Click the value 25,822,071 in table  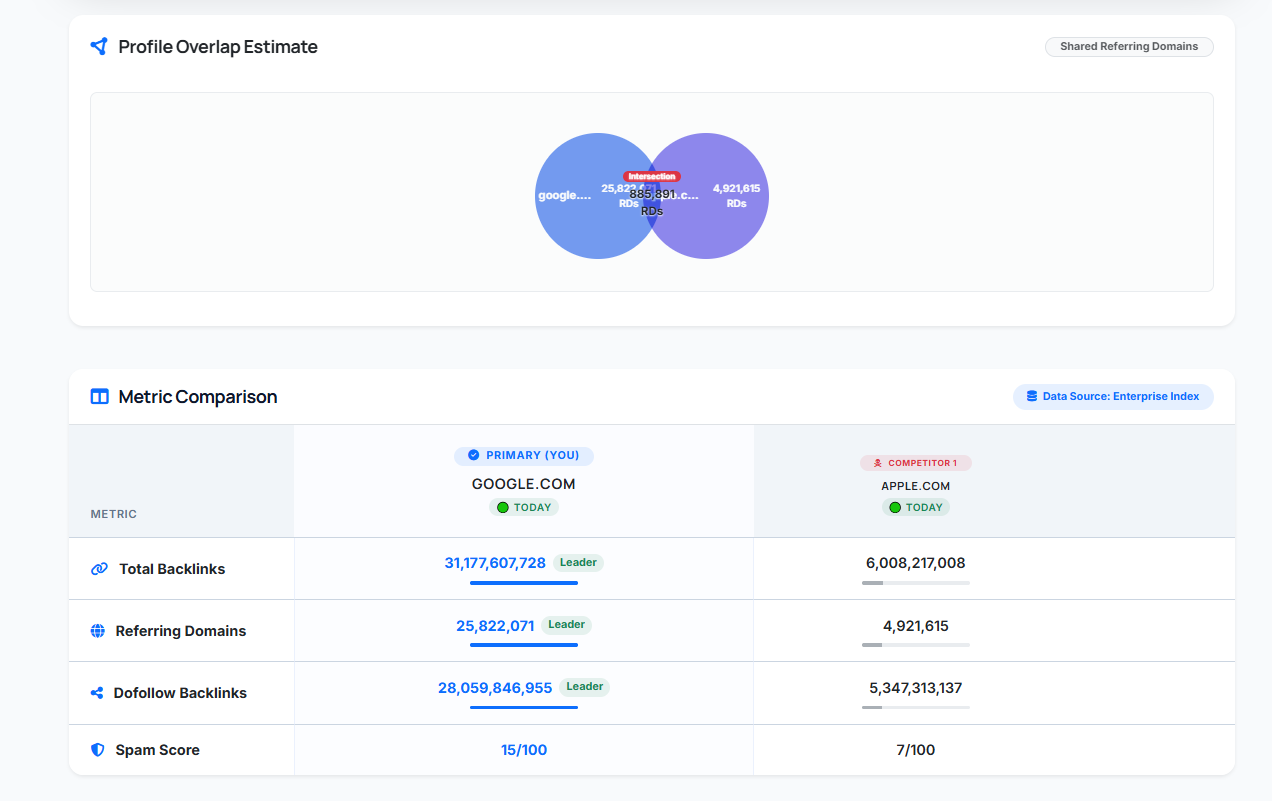(x=495, y=625)
